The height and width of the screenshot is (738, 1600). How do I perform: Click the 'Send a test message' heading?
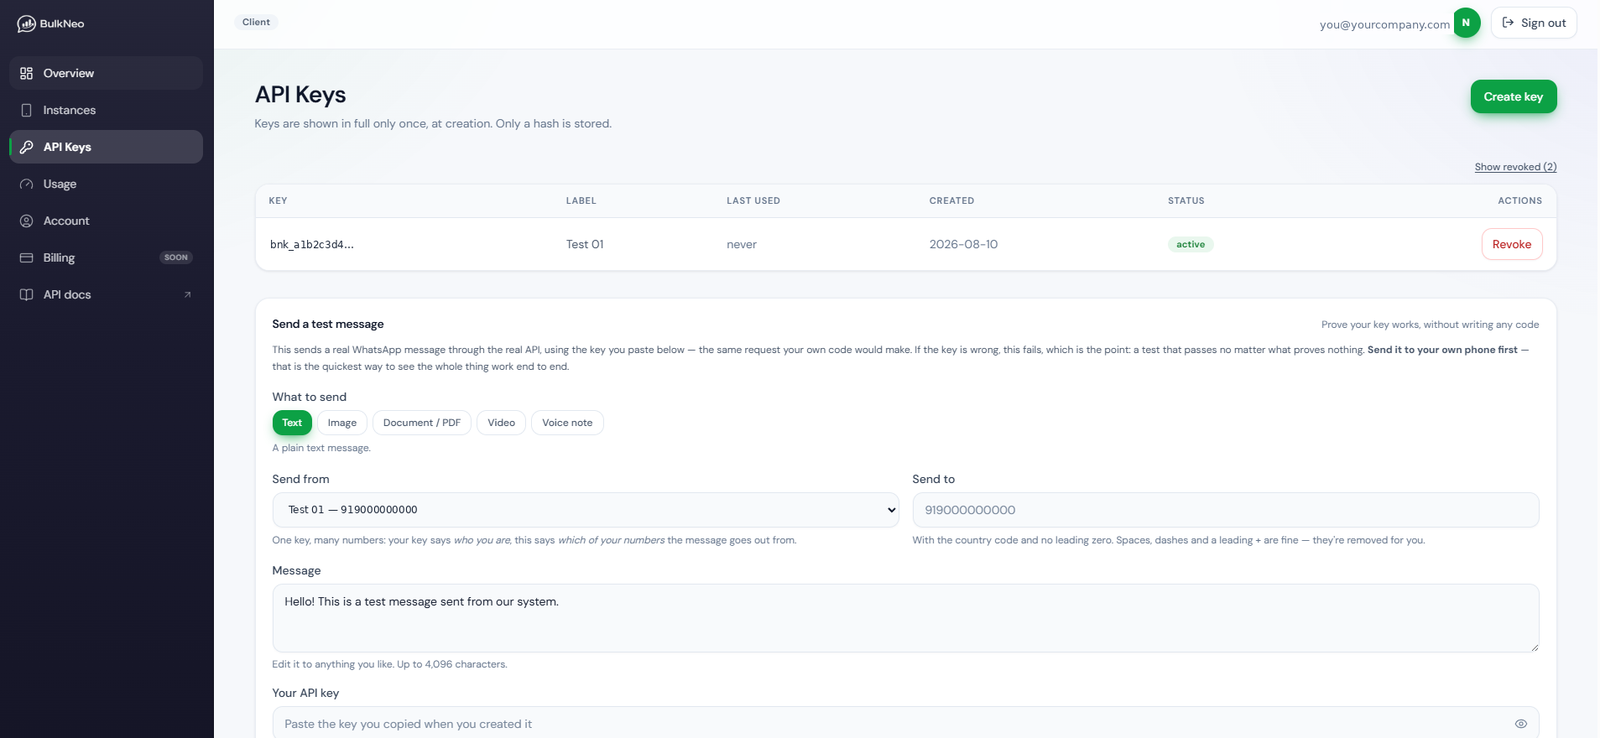[x=328, y=324]
